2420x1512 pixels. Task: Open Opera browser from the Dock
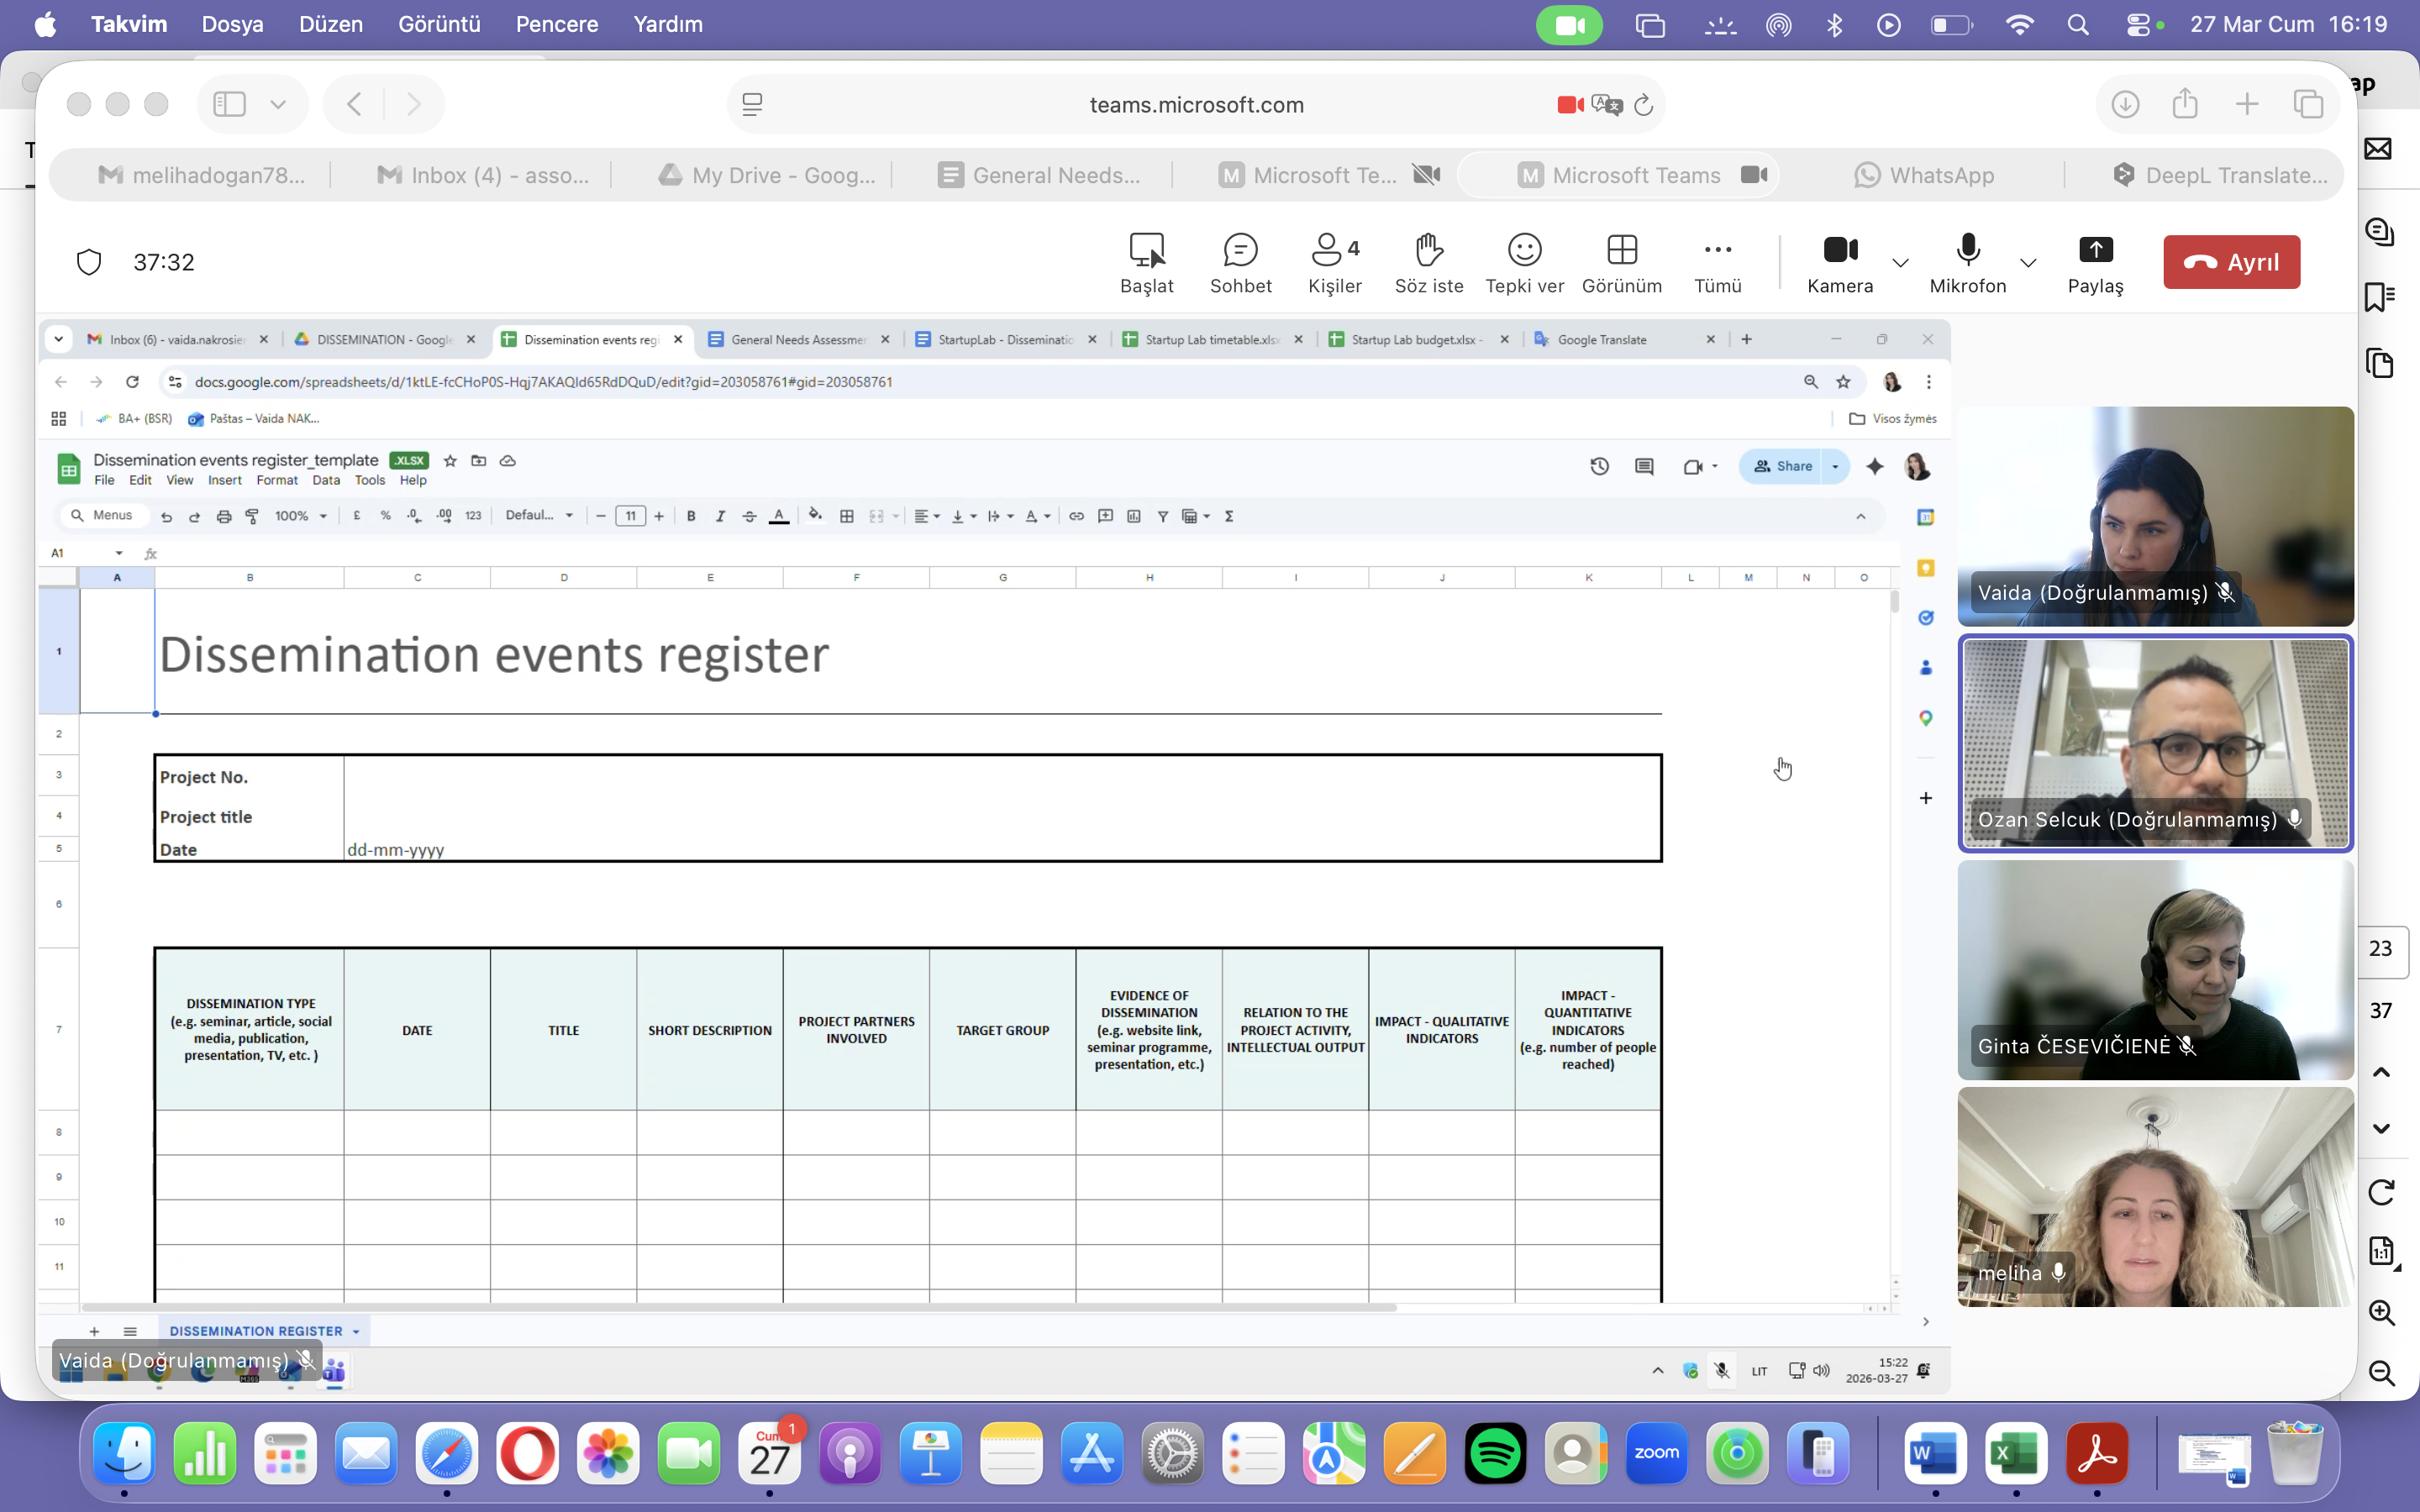pos(528,1453)
